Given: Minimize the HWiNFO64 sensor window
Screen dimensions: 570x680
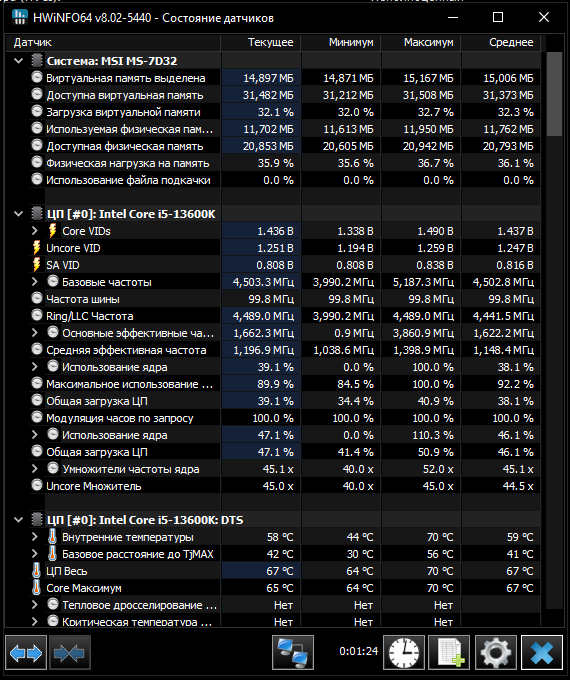Looking at the screenshot, I should point(453,17).
